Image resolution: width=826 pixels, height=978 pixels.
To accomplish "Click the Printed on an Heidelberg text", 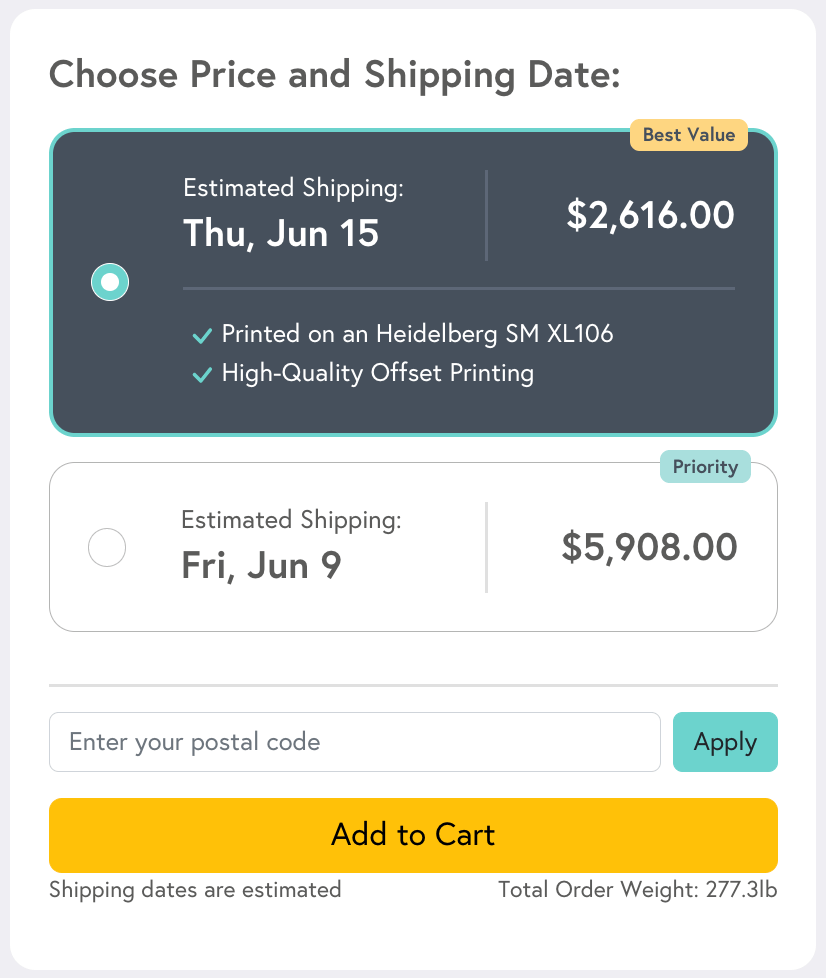I will click(417, 333).
